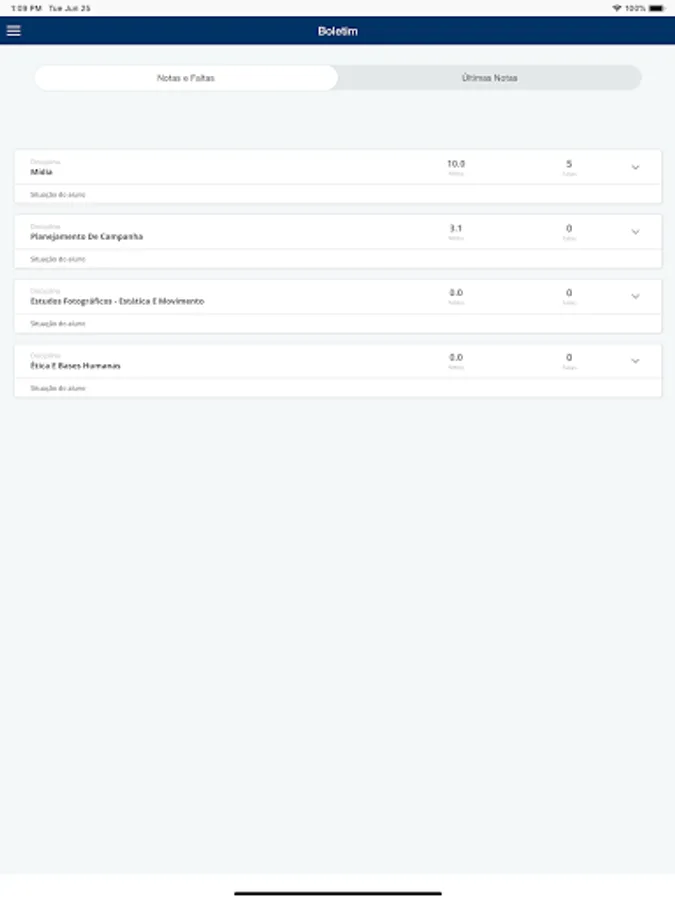Select the Notas e Faltas tab
The height and width of the screenshot is (900, 675).
pyautogui.click(x=186, y=78)
